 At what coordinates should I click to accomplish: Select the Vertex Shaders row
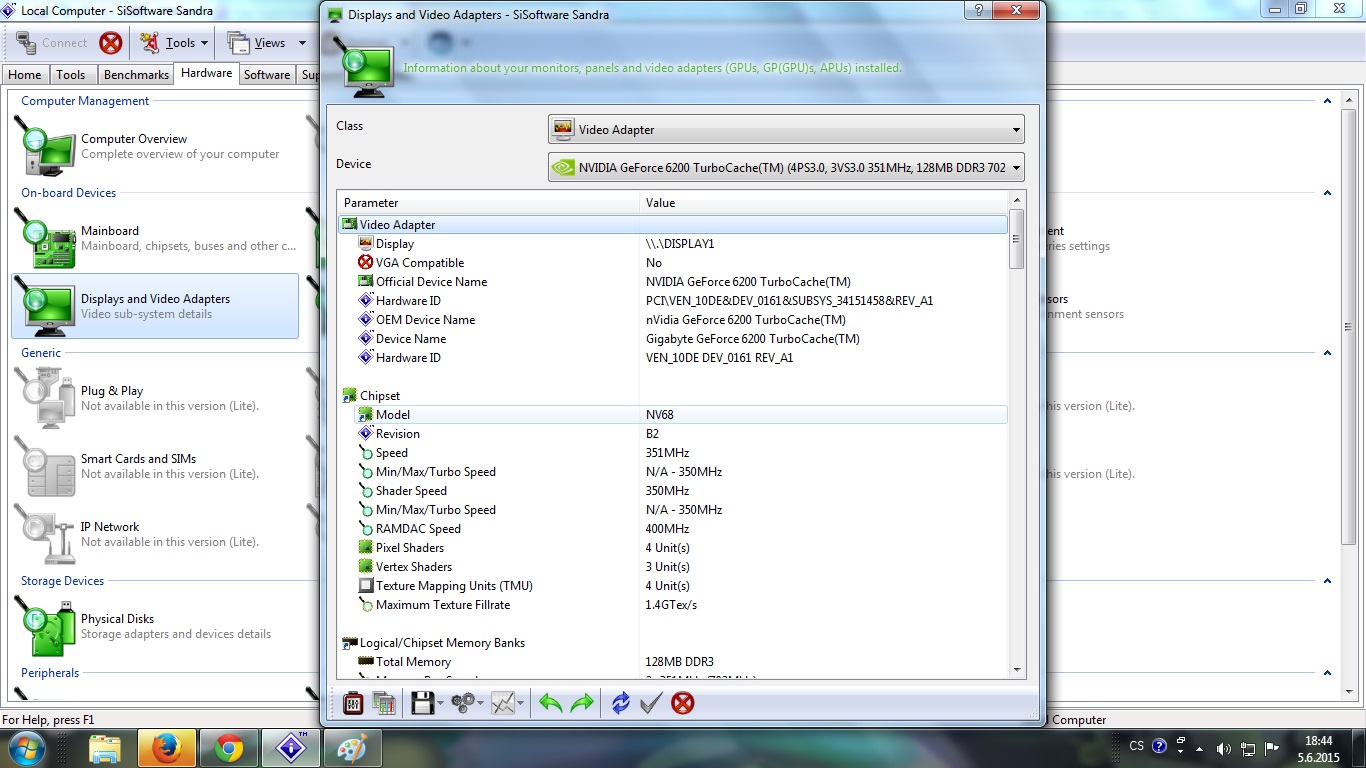(673, 567)
